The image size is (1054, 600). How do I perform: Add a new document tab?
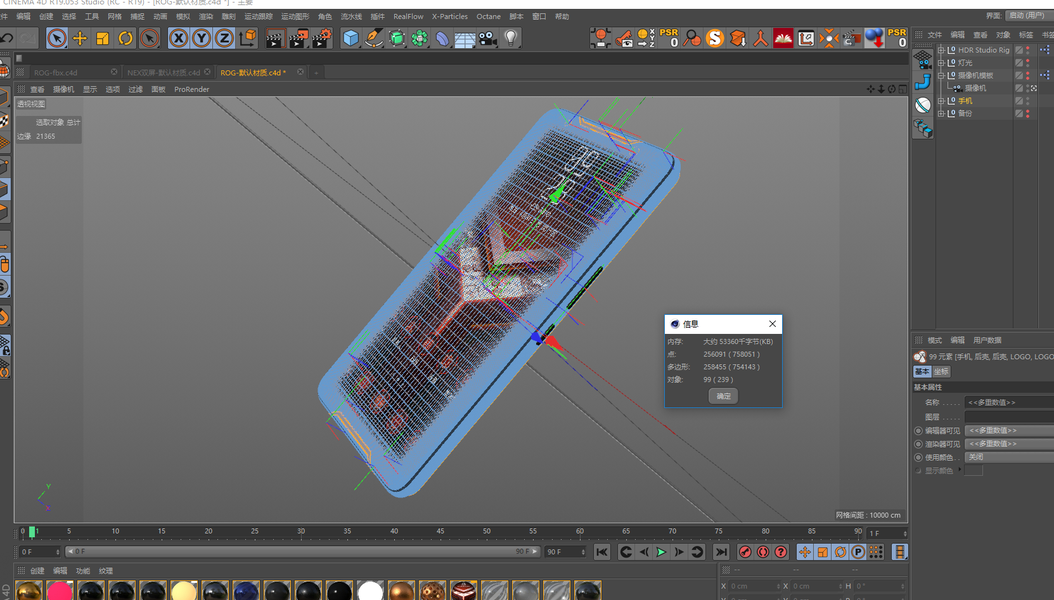(316, 73)
